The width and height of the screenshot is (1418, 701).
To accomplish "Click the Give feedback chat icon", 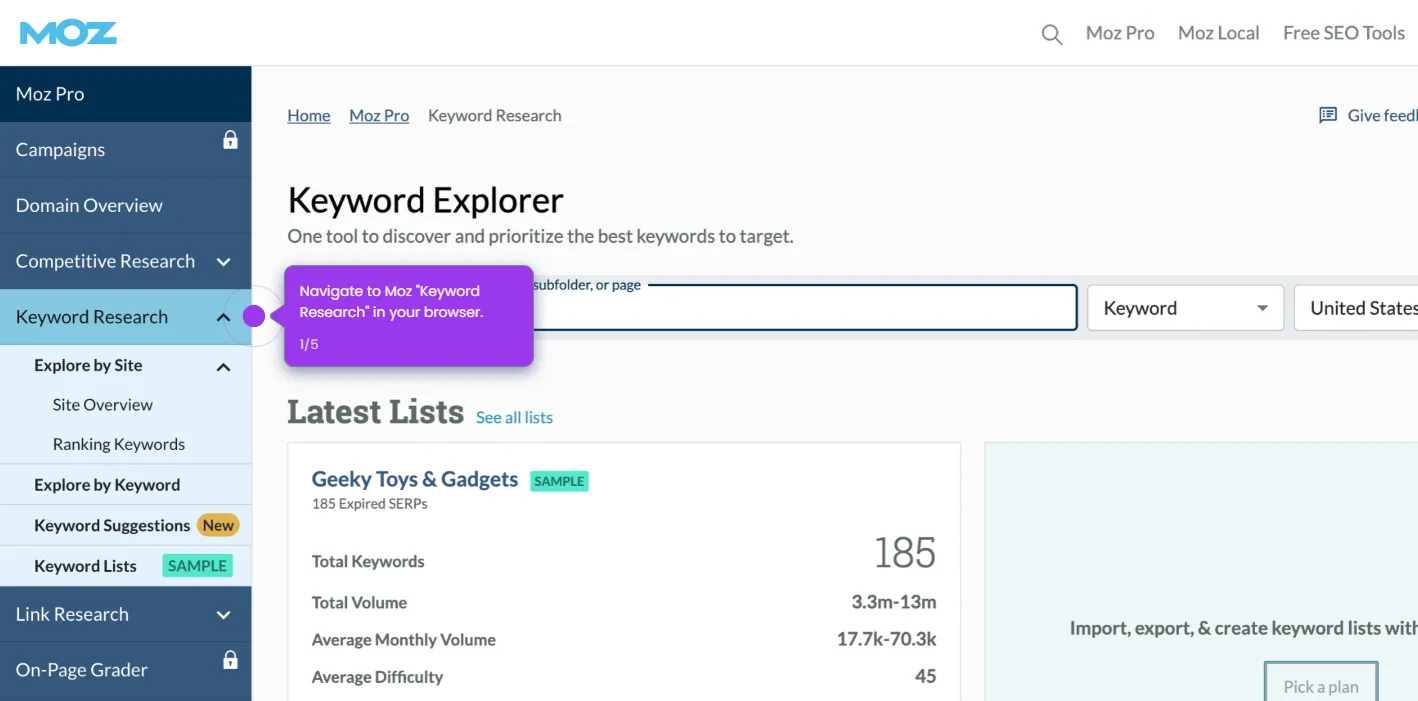I will (1328, 115).
